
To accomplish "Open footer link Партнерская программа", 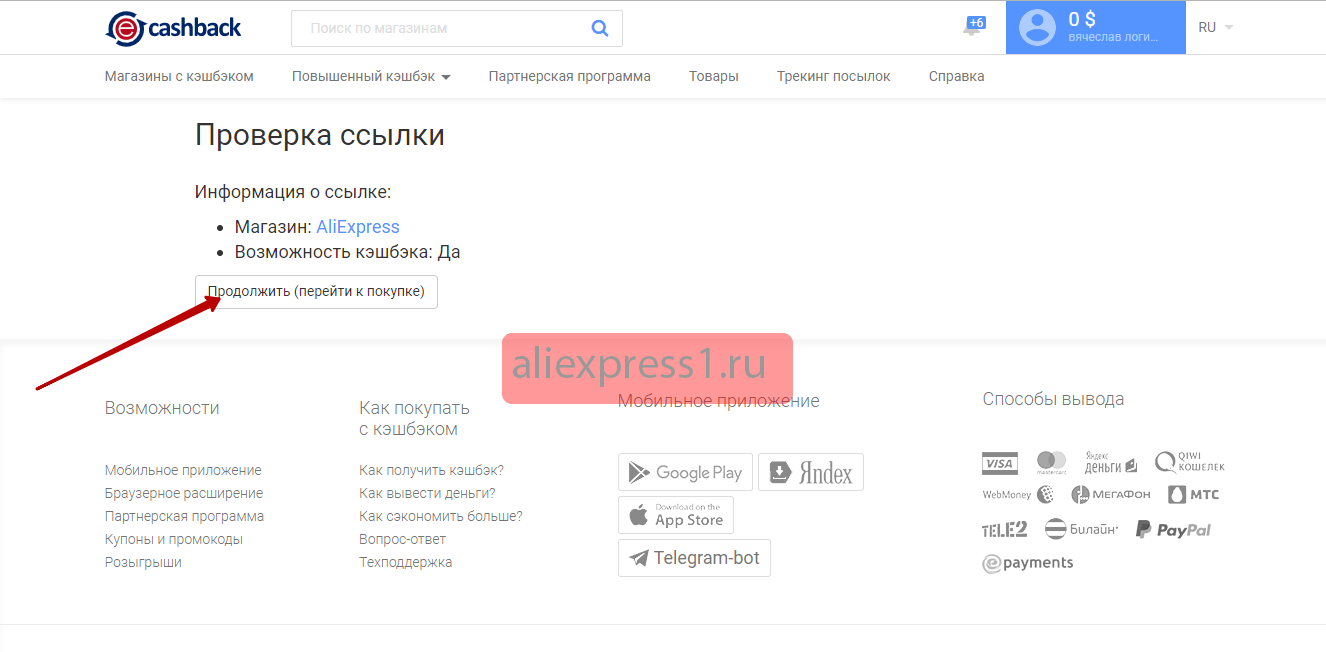I will (x=185, y=516).
